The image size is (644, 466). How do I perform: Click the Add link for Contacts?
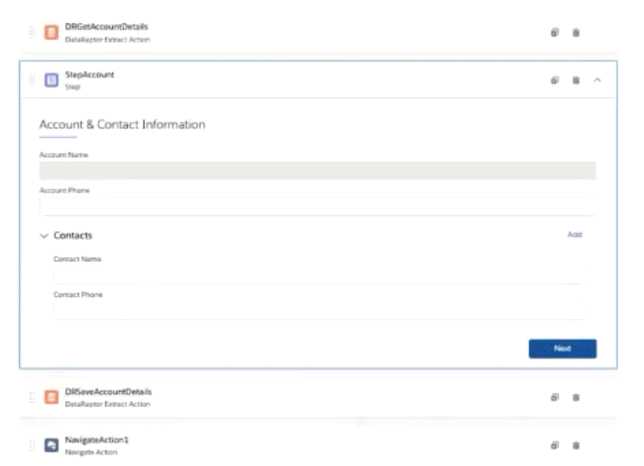tap(575, 235)
